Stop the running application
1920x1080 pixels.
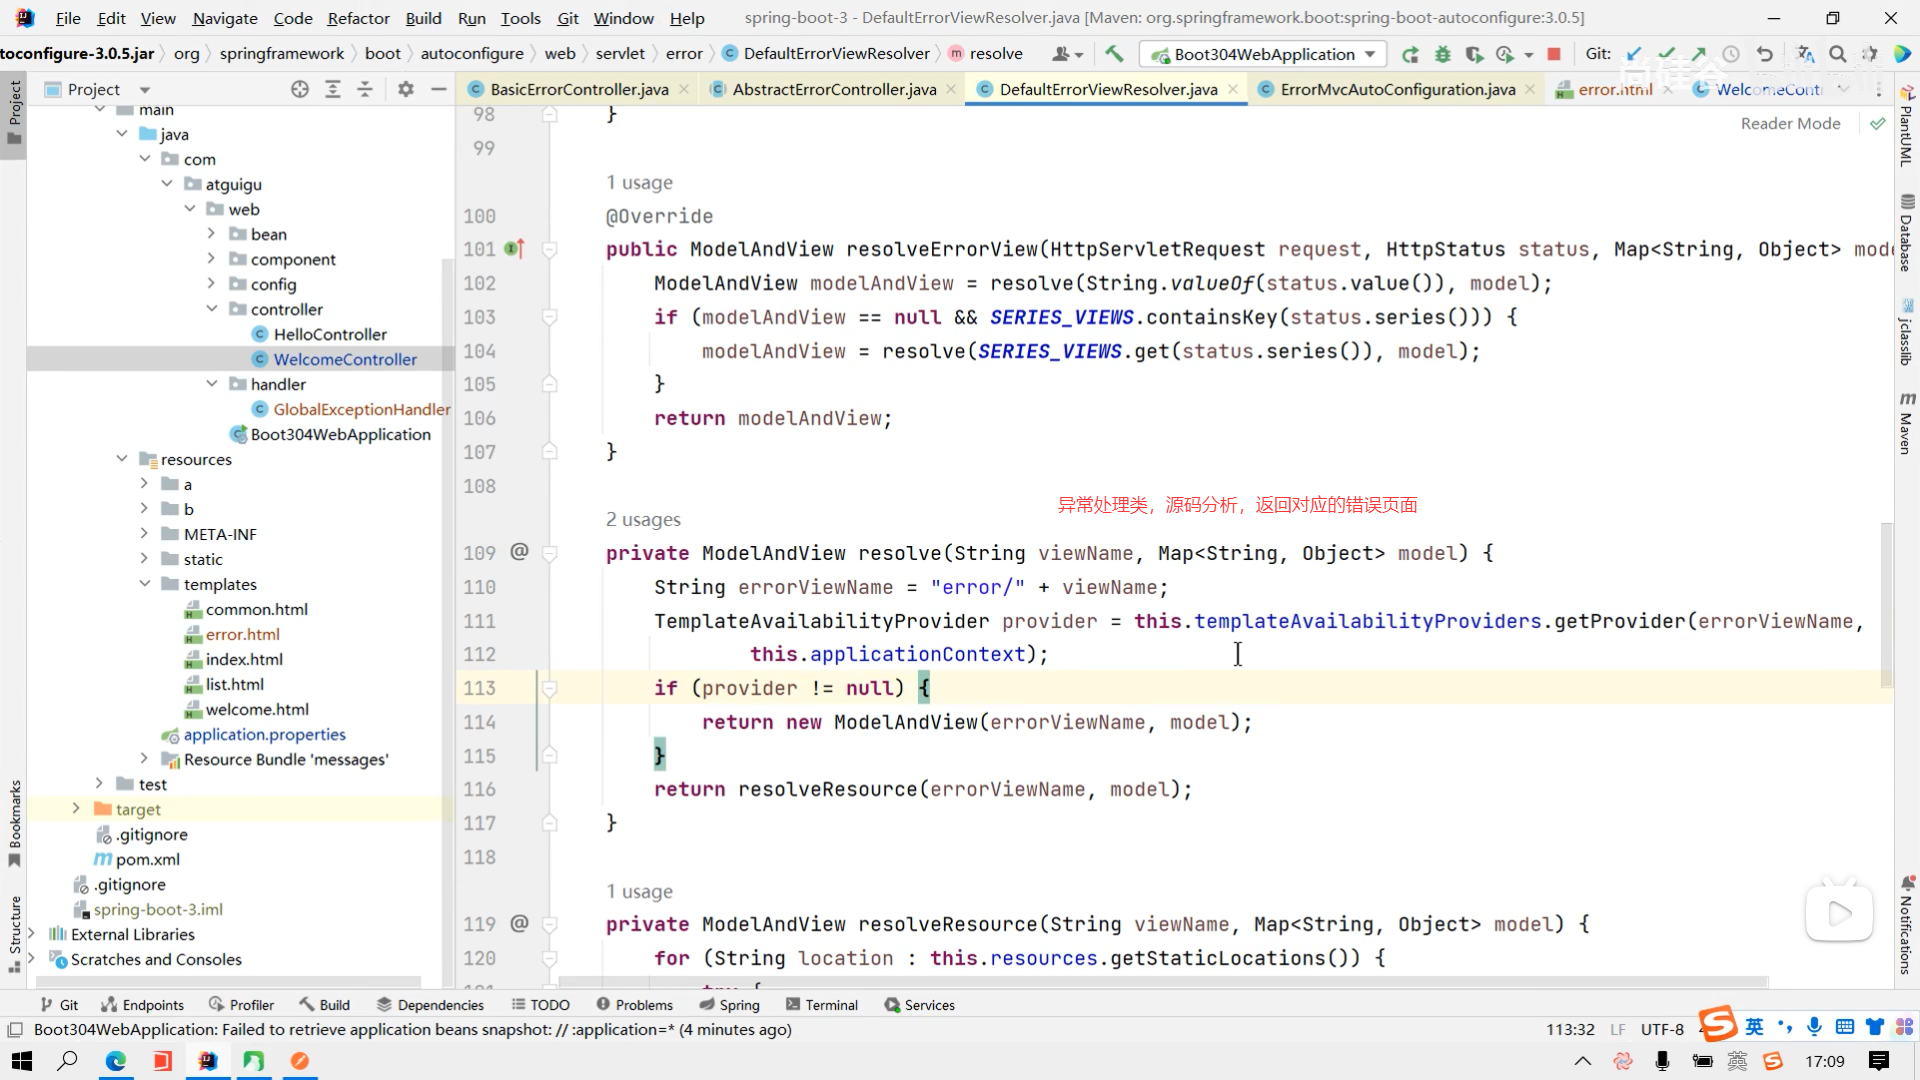(x=1554, y=54)
